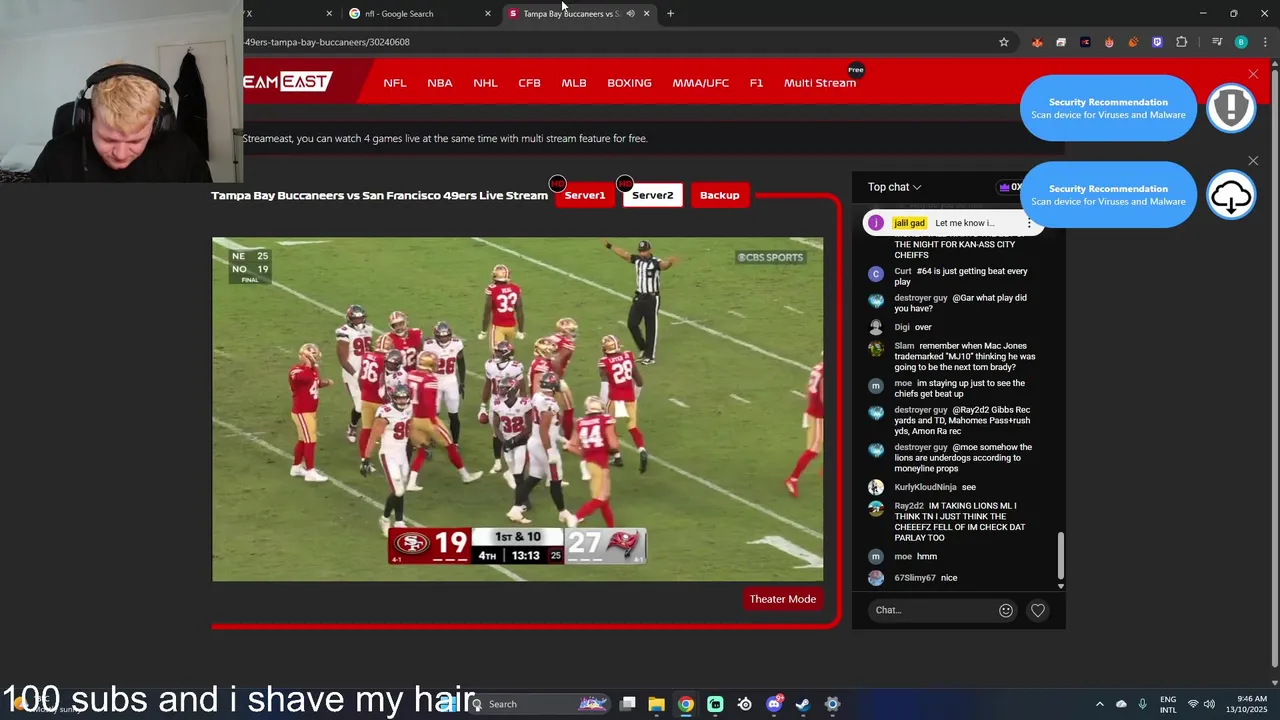Open the CFB streams section
1280x720 pixels.
pos(529,83)
